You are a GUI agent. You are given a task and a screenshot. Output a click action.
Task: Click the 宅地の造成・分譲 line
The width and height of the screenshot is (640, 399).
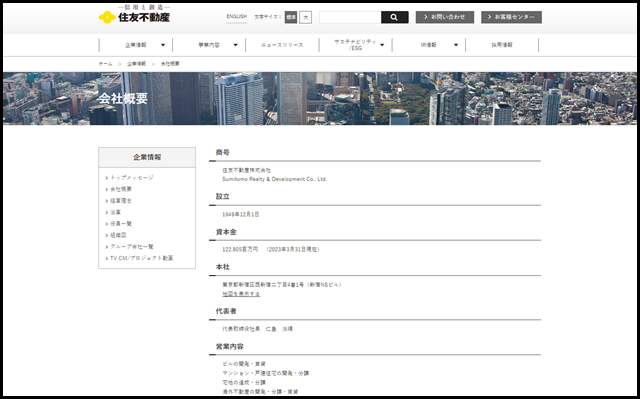click(x=244, y=383)
